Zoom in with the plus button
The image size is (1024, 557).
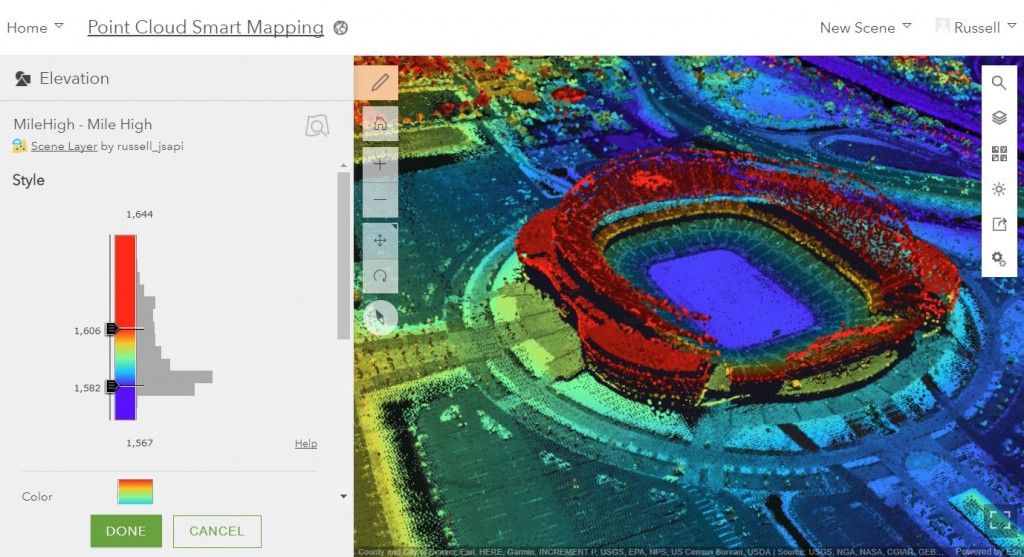click(x=379, y=165)
